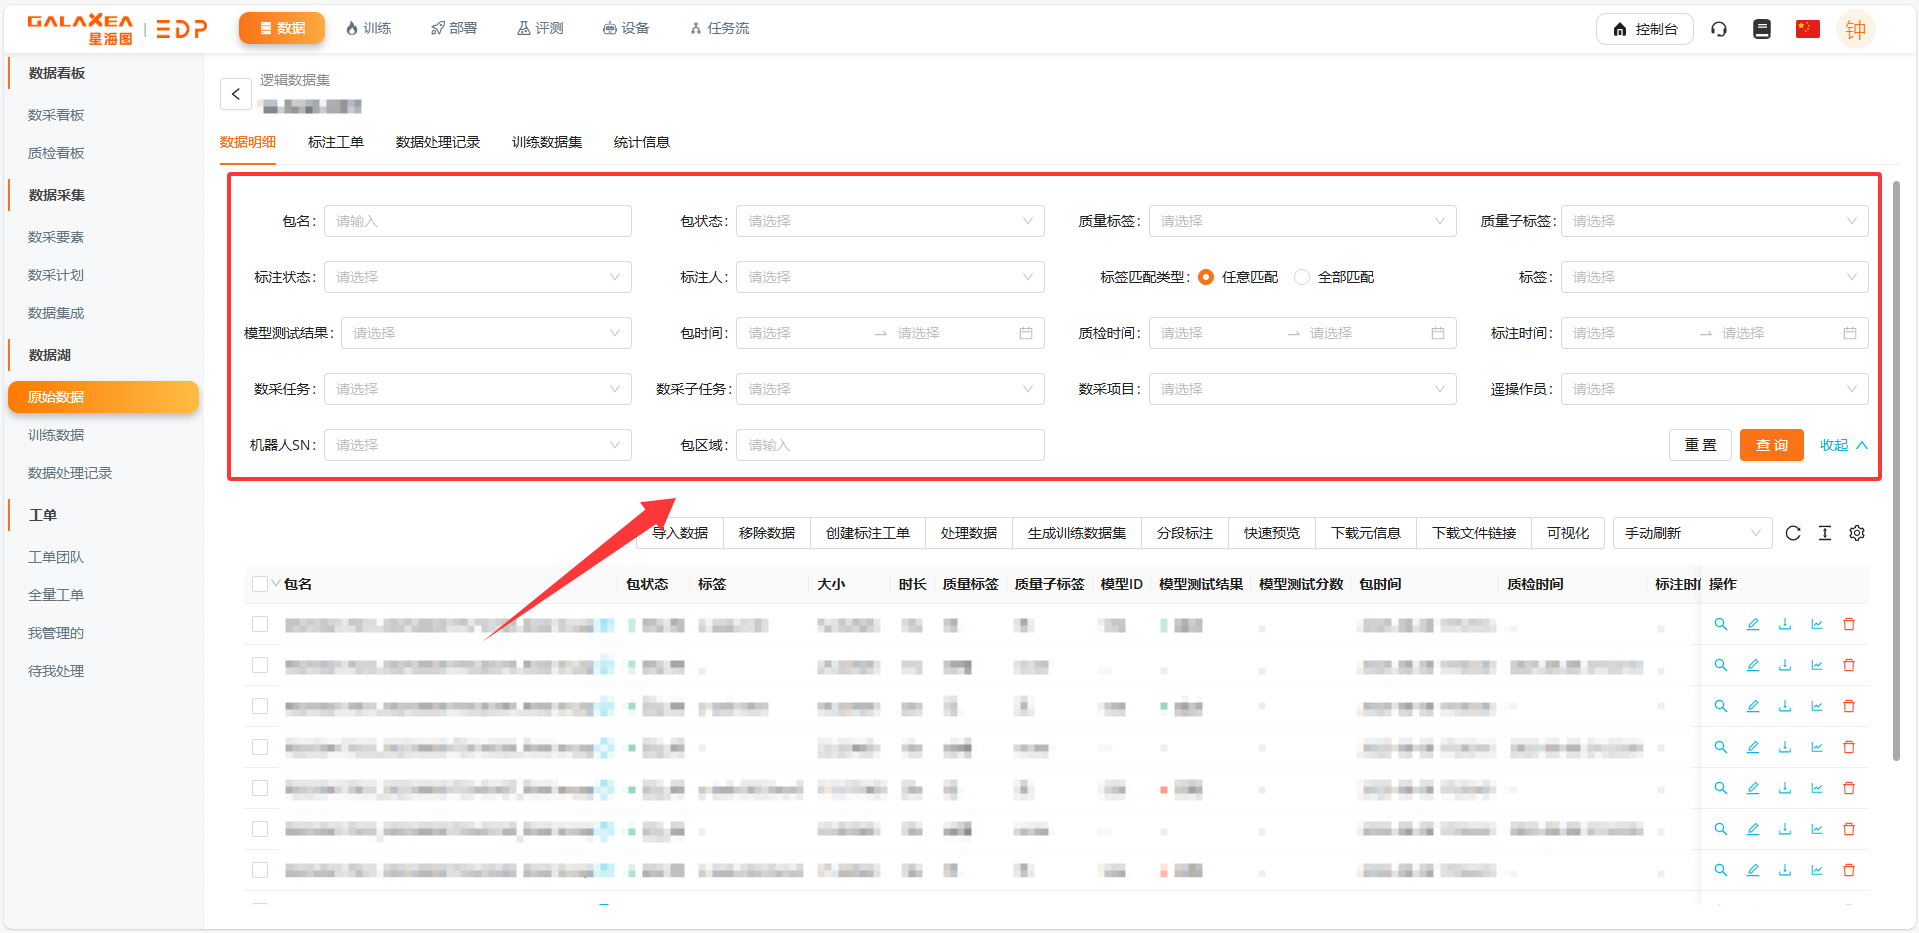Click the magnifier icon in first row
1919x933 pixels.
click(1720, 624)
